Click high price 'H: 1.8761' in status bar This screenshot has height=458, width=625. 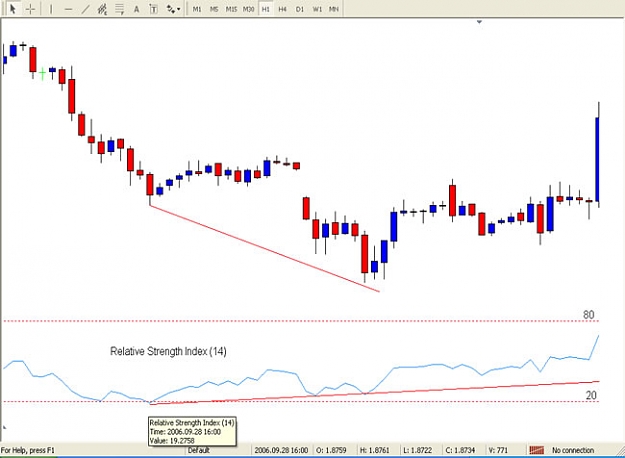tap(375, 450)
